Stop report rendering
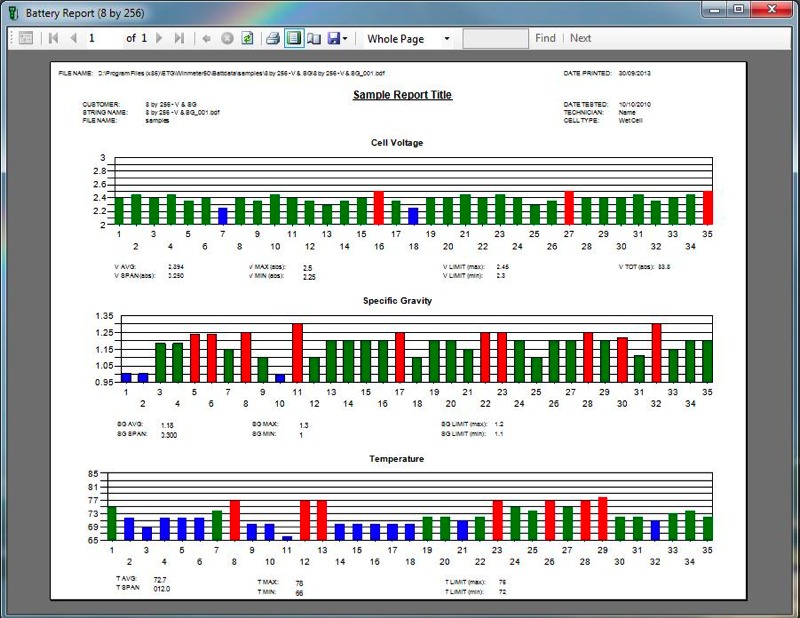800x618 pixels. pos(226,38)
